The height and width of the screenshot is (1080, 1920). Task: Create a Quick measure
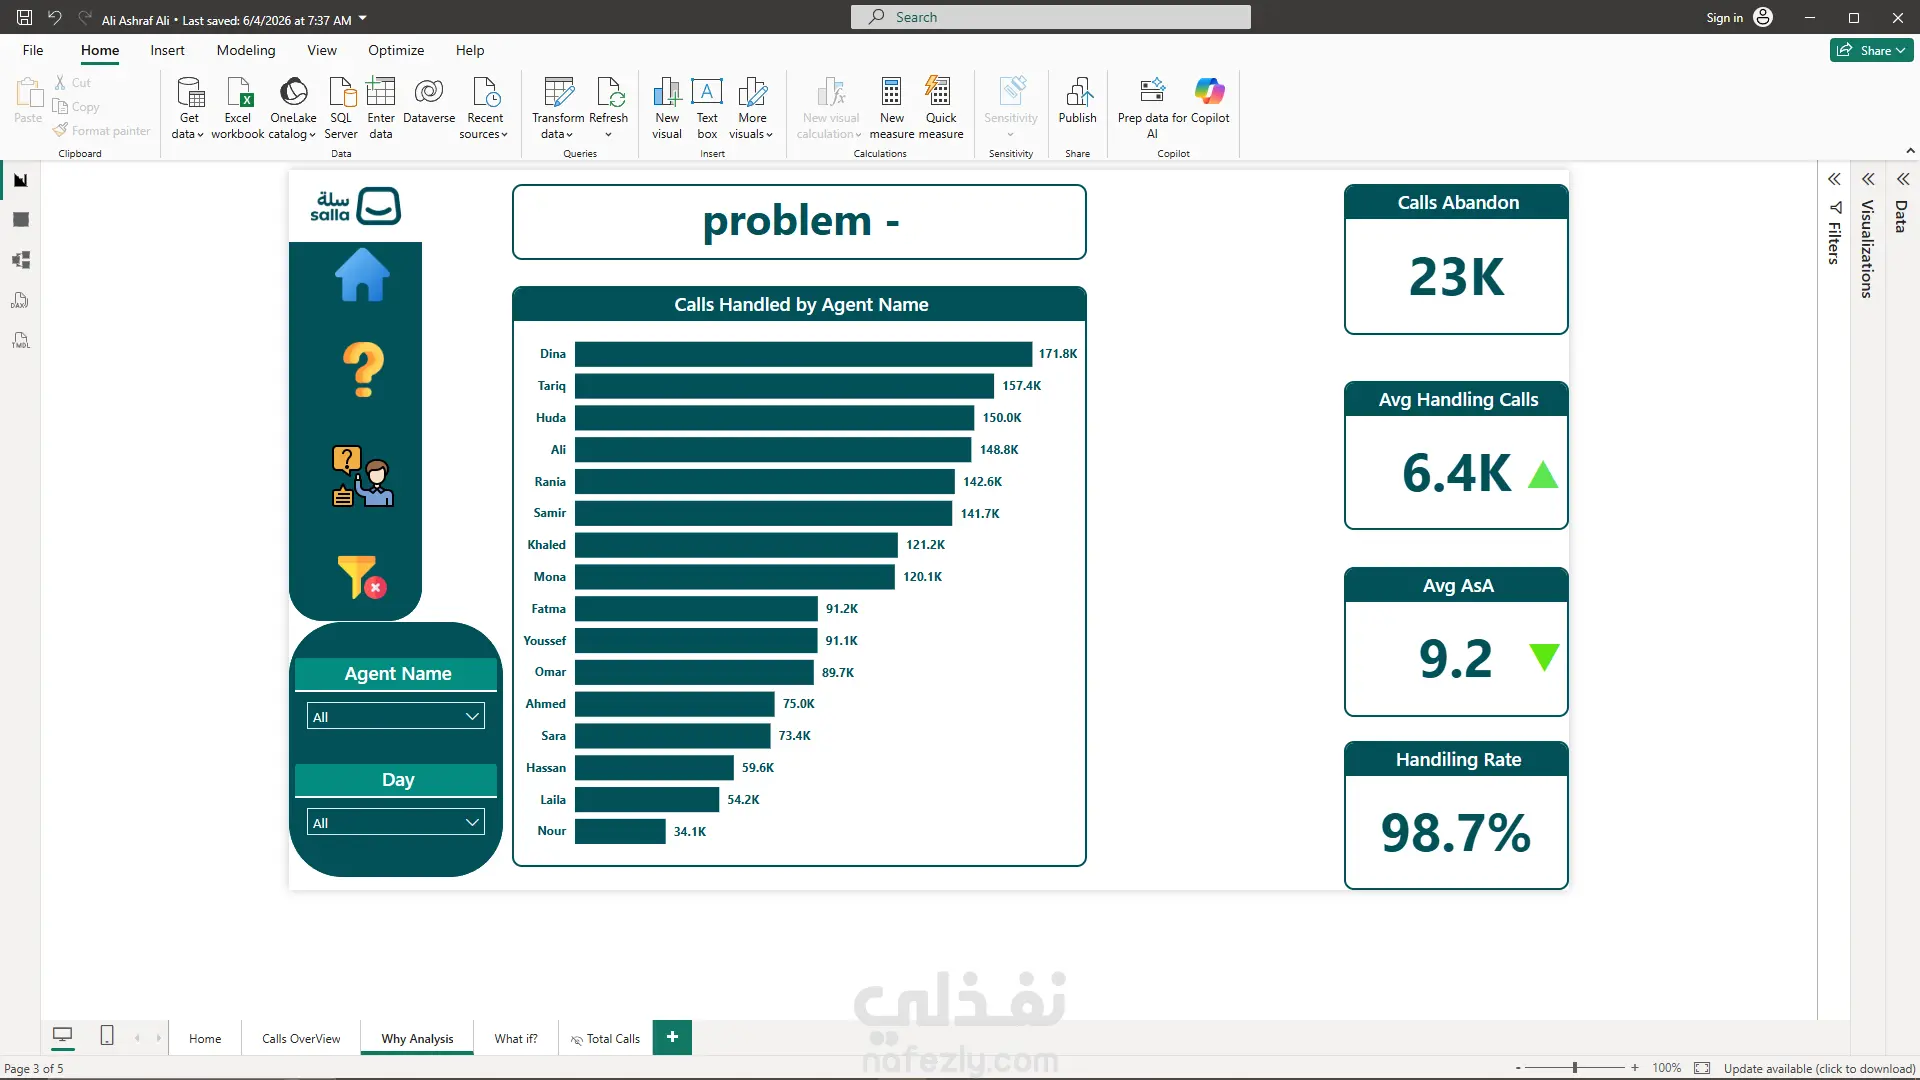point(941,107)
